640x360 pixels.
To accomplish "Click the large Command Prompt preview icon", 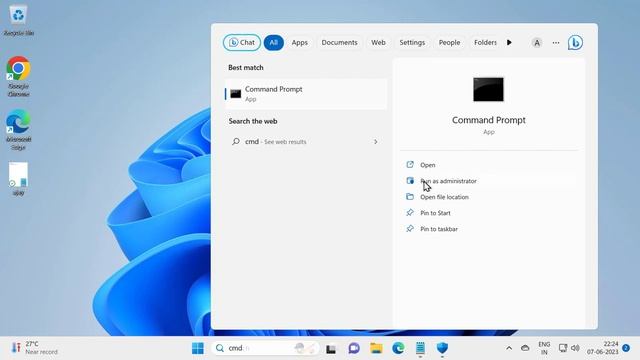I will [x=488, y=89].
